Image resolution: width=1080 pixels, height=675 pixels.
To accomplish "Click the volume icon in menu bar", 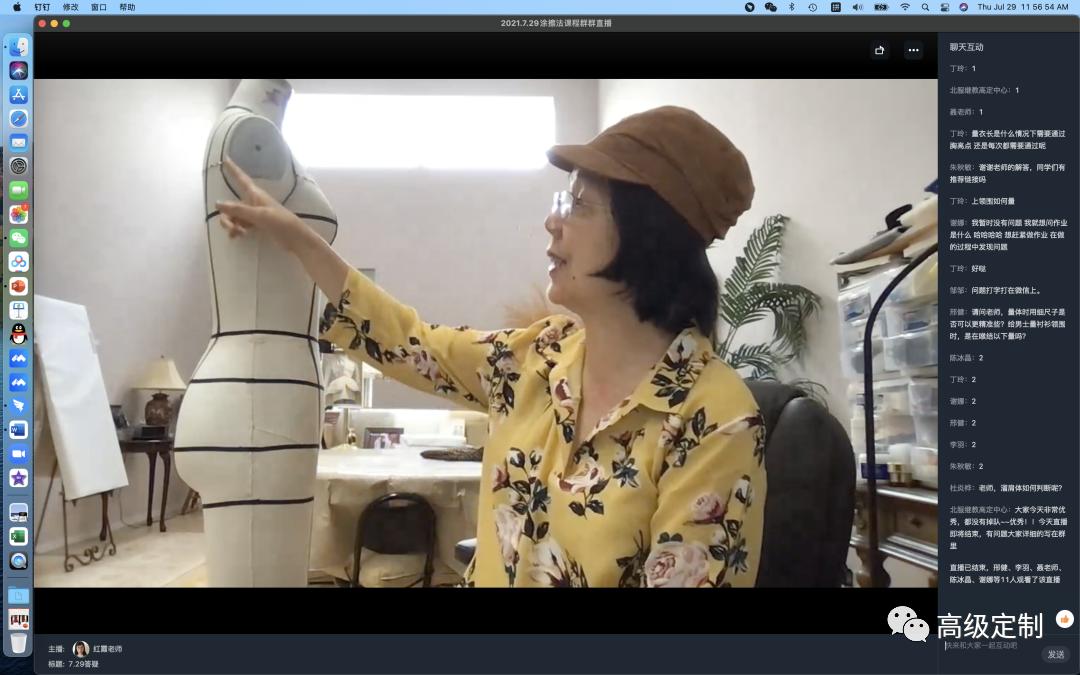I will click(x=858, y=7).
